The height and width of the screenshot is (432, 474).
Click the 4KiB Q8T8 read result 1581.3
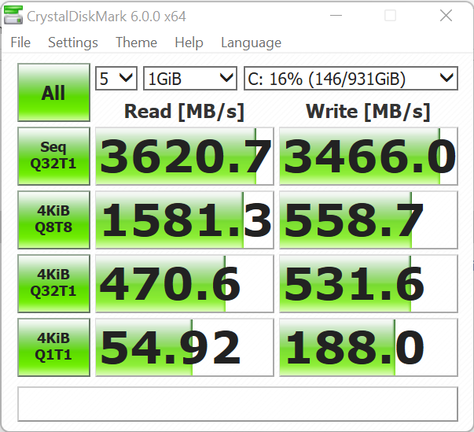pyautogui.click(x=184, y=220)
